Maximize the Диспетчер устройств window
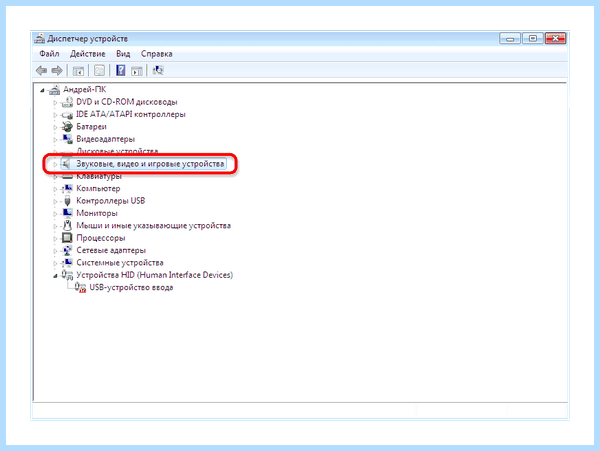 [x=533, y=38]
